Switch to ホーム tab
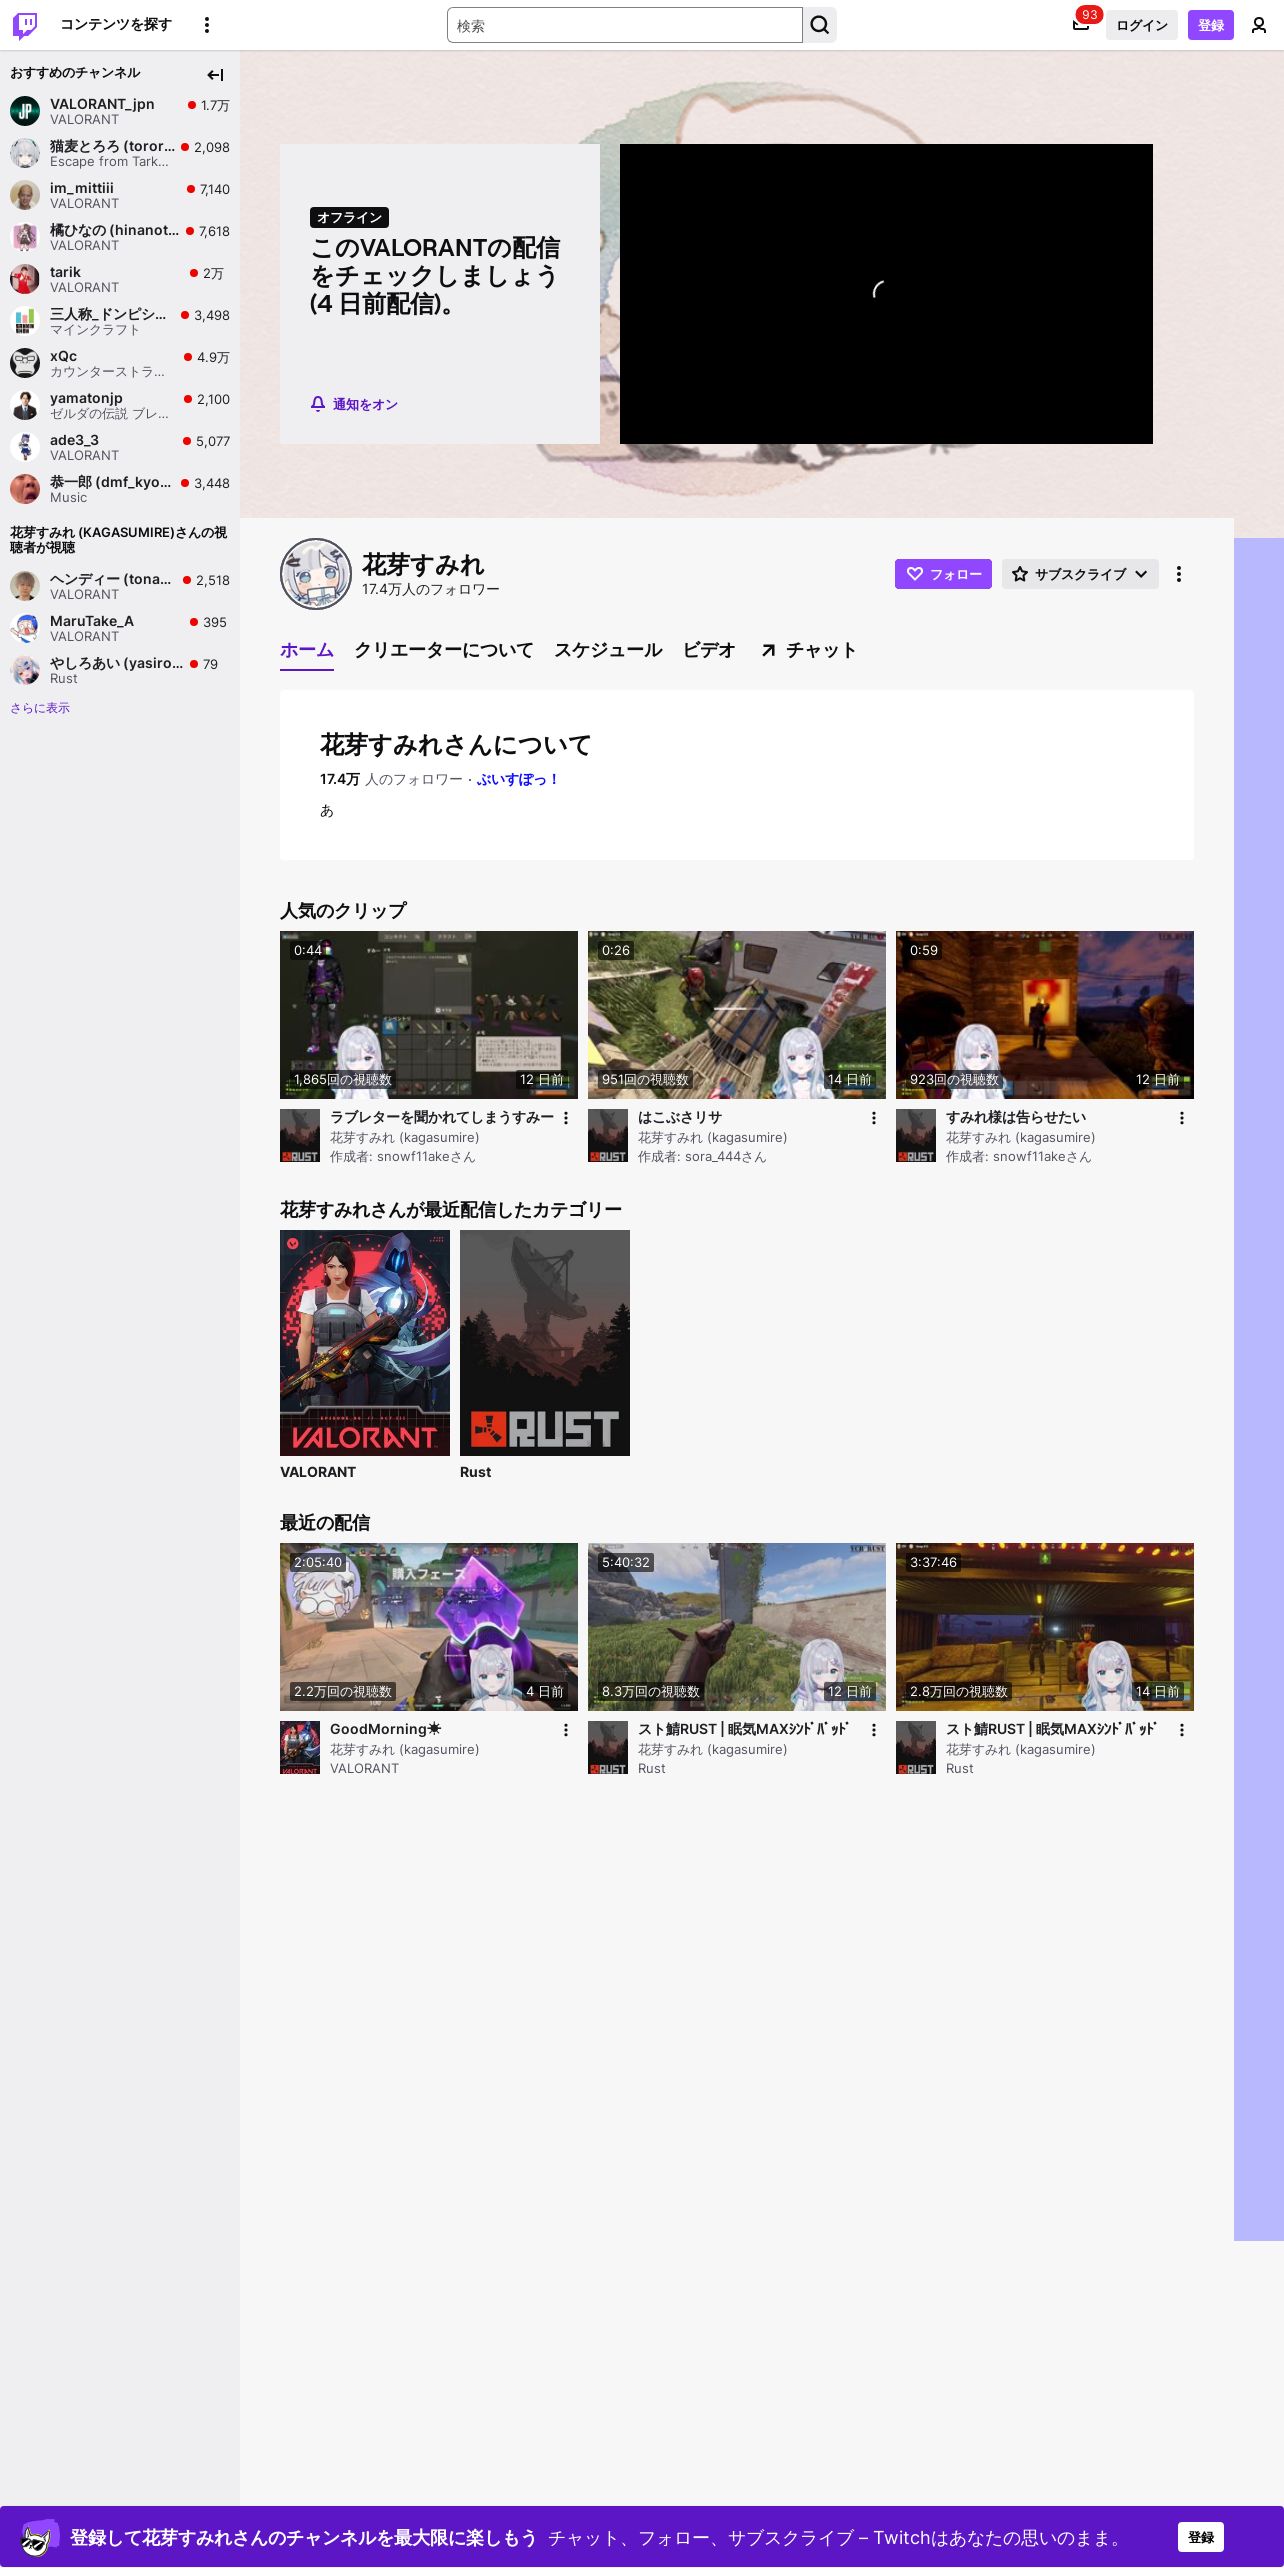 tap(307, 650)
